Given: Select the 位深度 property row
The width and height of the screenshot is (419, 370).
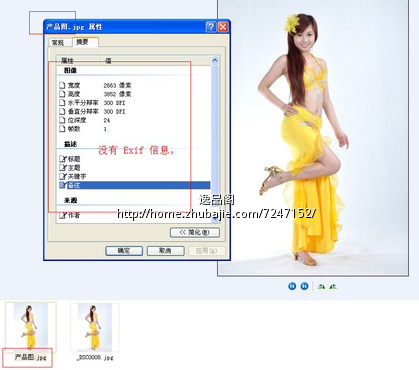Looking at the screenshot, I should pyautogui.click(x=133, y=120).
